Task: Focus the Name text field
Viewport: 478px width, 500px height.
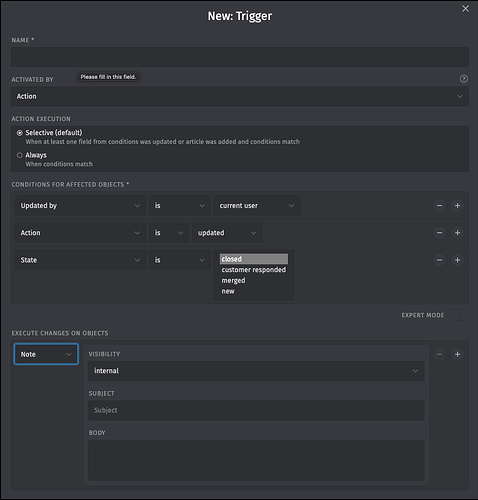Action: coord(240,57)
